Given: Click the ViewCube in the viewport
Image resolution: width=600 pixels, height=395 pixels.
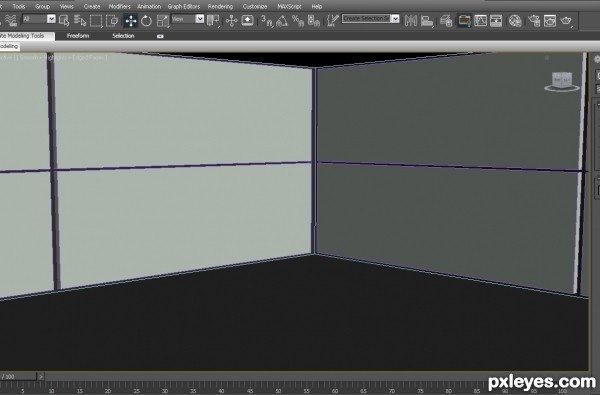Looking at the screenshot, I should (x=562, y=82).
